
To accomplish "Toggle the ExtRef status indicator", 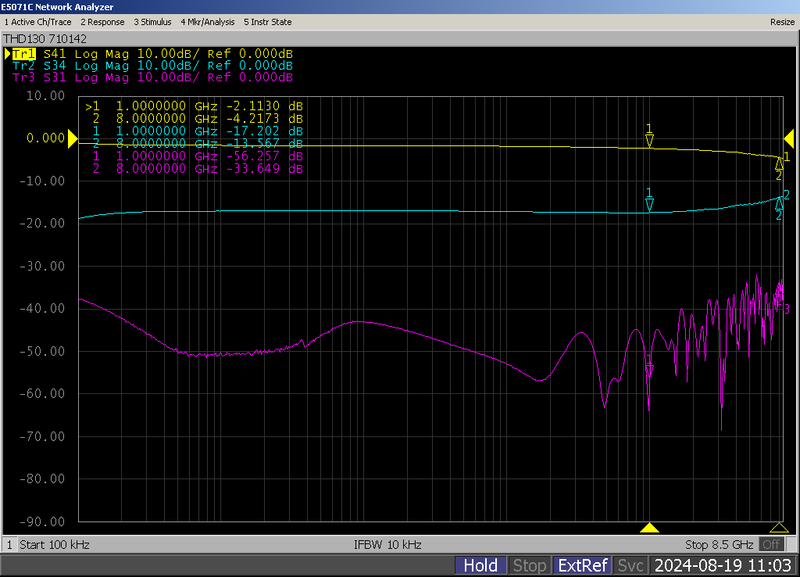I will pyautogui.click(x=582, y=566).
